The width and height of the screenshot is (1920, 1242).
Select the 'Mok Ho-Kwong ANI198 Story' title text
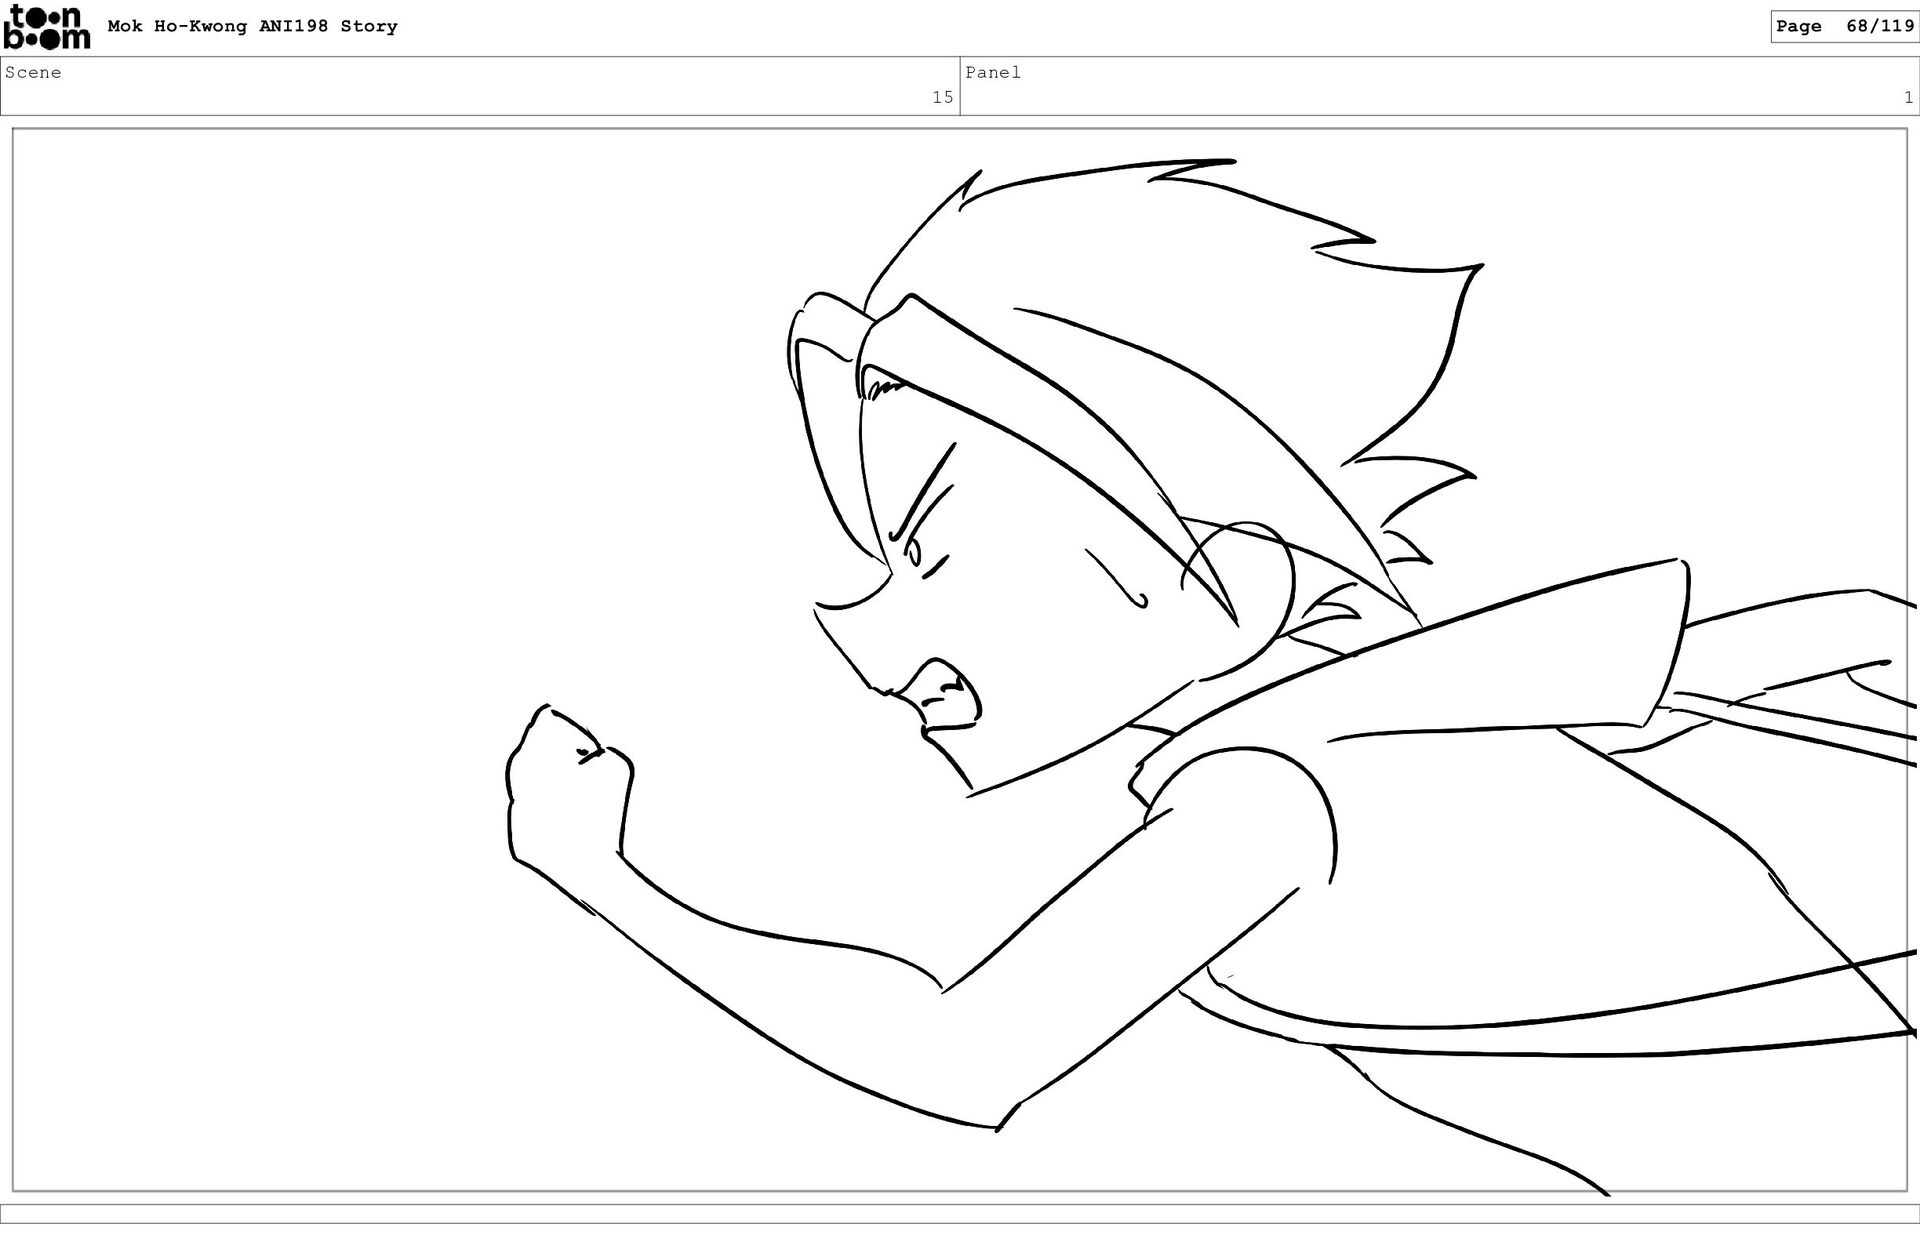pos(252,27)
